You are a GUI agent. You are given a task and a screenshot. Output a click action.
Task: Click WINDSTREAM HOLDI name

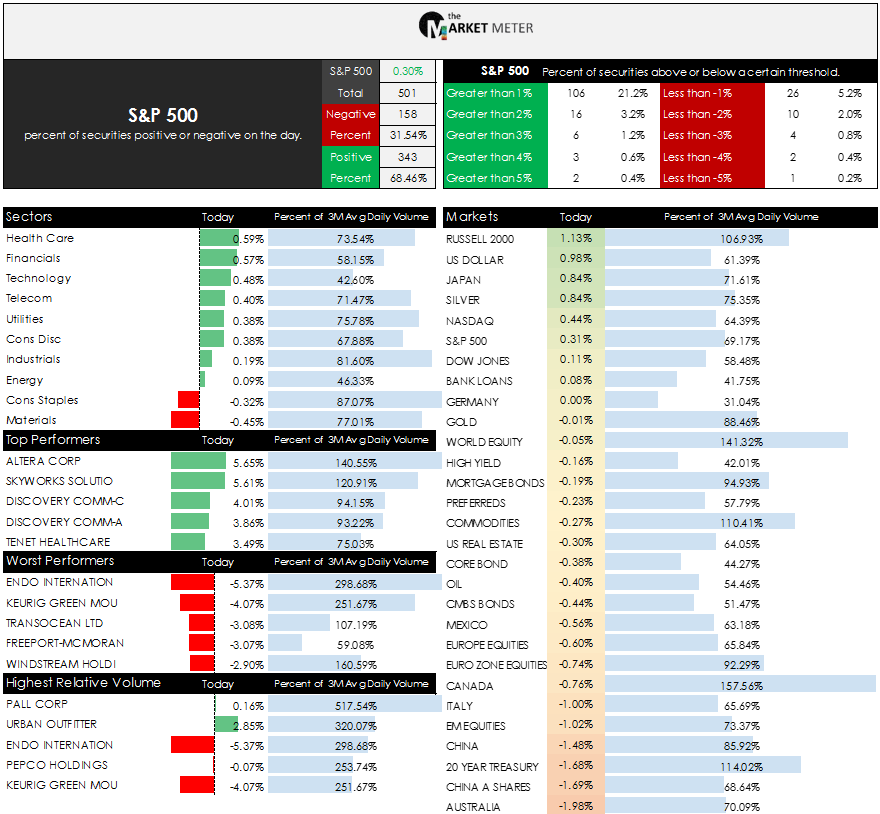click(x=61, y=664)
